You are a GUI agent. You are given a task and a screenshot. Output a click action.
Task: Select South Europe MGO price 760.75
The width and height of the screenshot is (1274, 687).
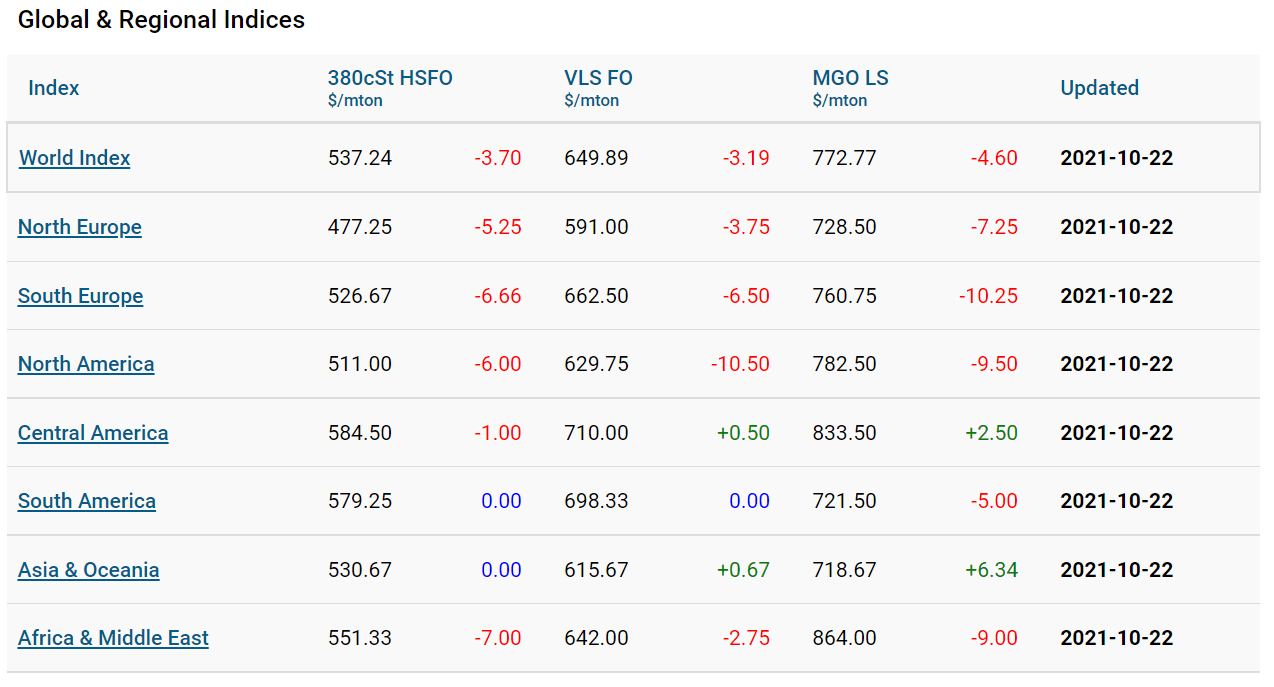845,296
